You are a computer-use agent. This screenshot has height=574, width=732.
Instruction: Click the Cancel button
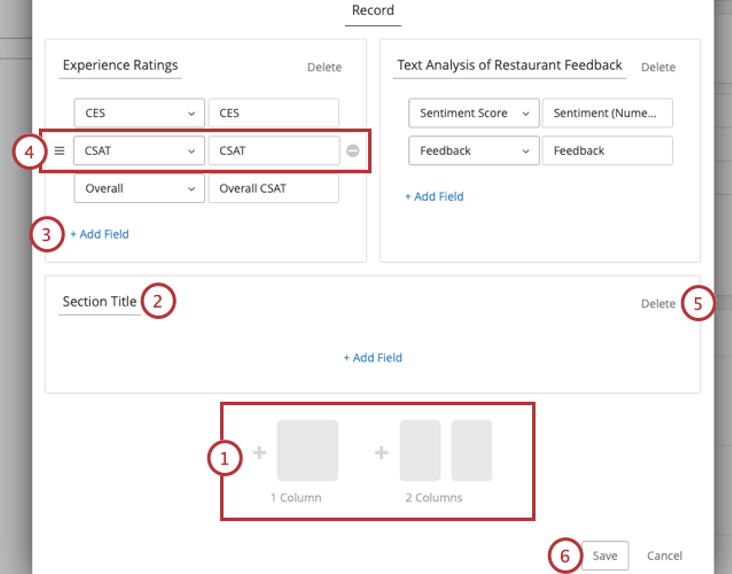pos(664,556)
